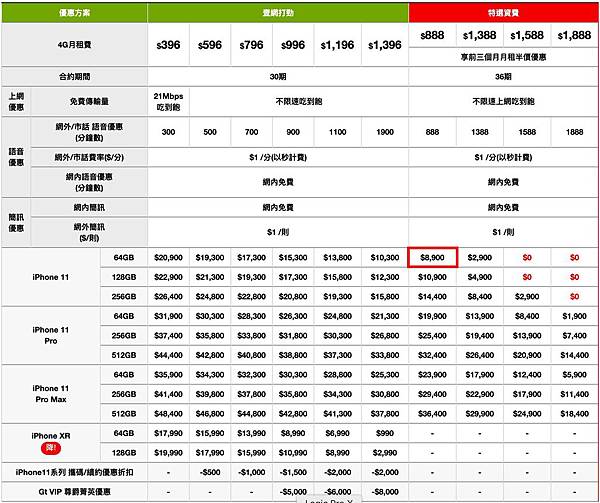Click the 512GB label of iPhone 11 Pro
600x503 pixels.
124,355
